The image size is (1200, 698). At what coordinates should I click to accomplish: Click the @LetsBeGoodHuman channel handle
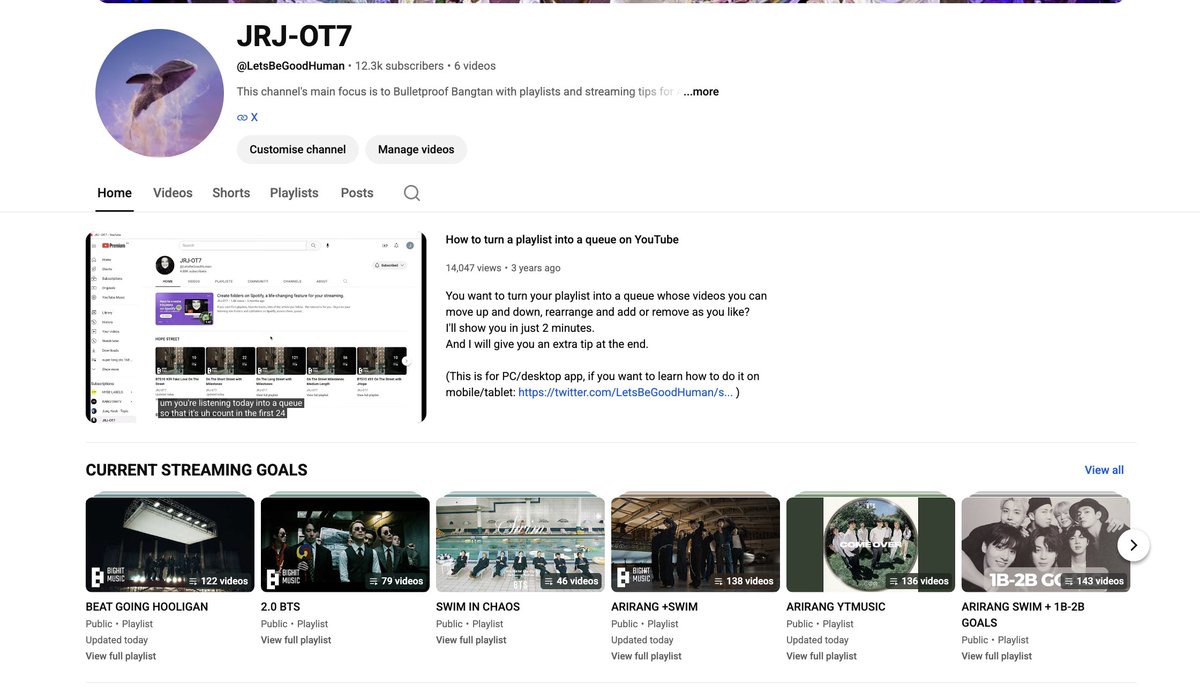pyautogui.click(x=291, y=66)
